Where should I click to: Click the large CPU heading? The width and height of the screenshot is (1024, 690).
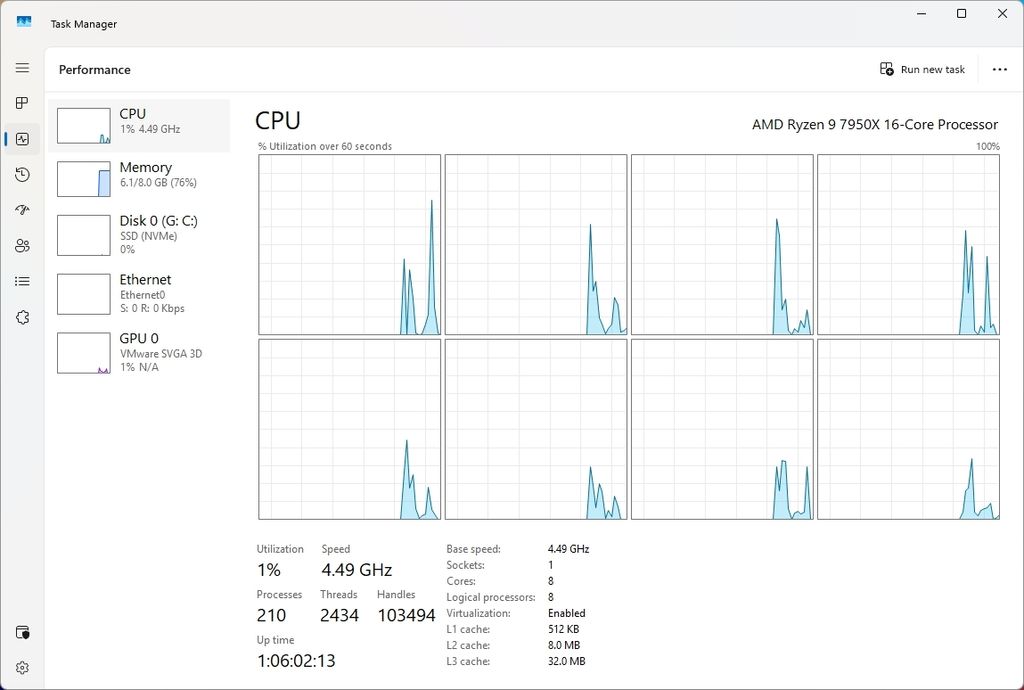(x=278, y=121)
